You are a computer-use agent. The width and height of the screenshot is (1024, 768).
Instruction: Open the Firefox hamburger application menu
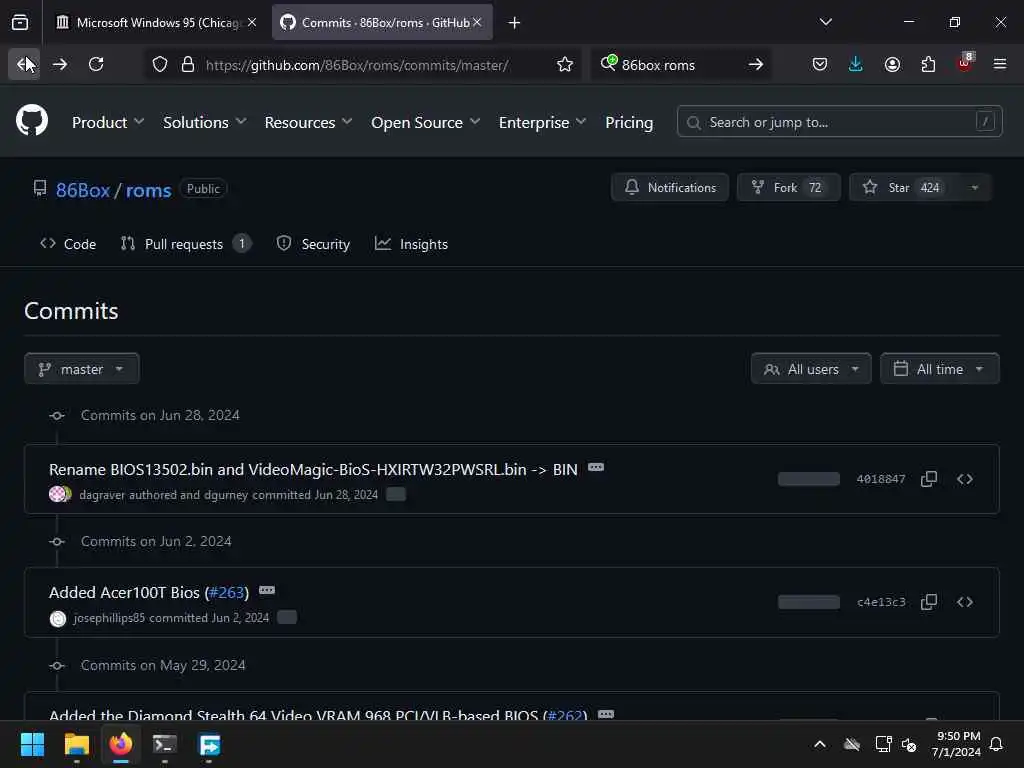click(x=1000, y=64)
